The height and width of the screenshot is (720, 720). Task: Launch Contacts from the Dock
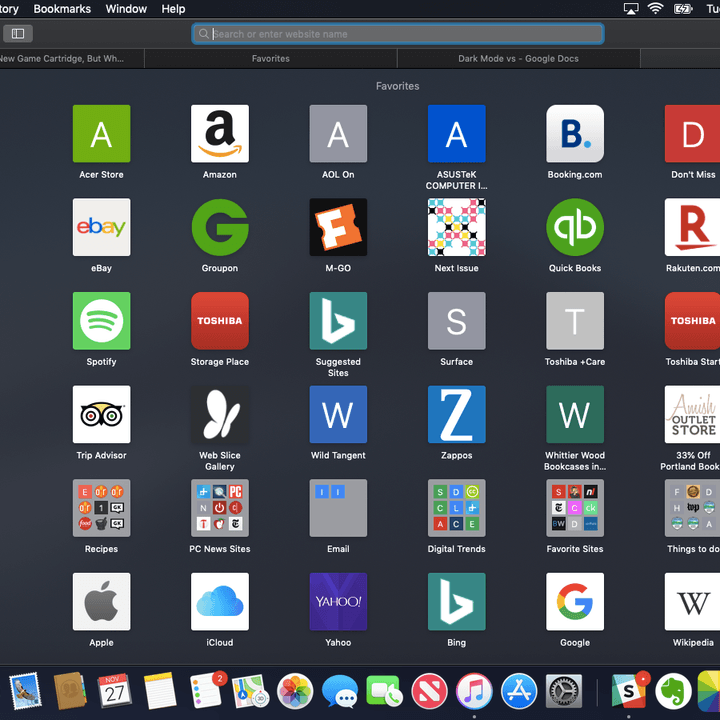(70, 692)
